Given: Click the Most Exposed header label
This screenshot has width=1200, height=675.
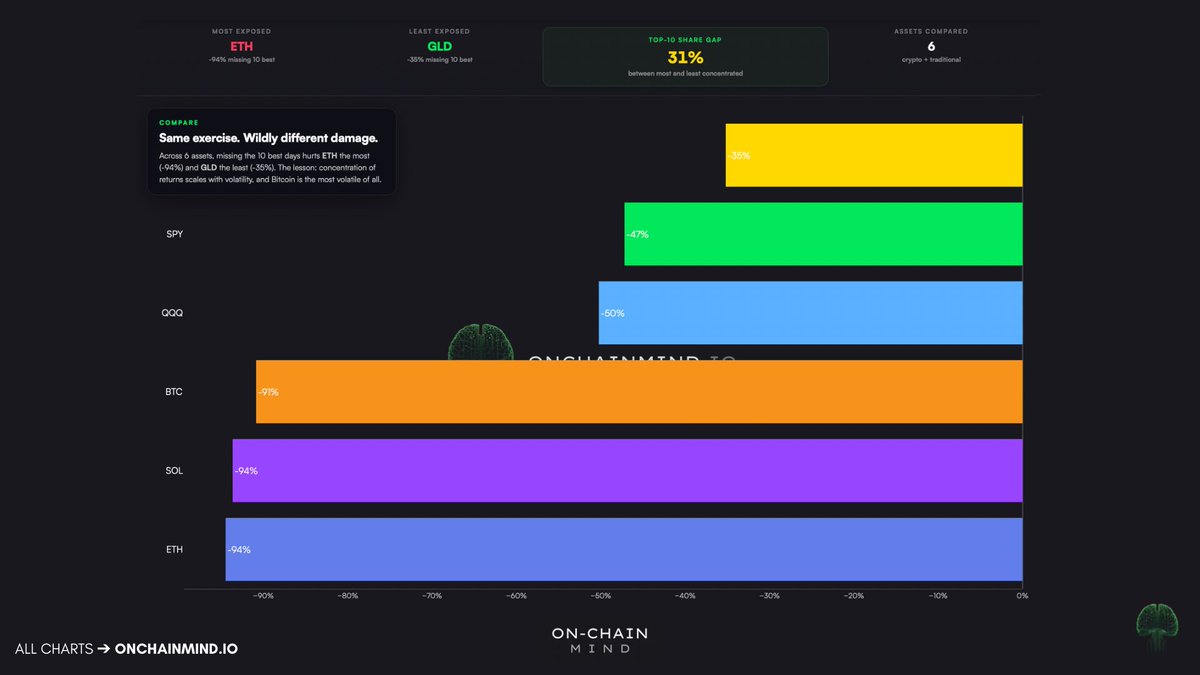Looking at the screenshot, I should tap(241, 31).
